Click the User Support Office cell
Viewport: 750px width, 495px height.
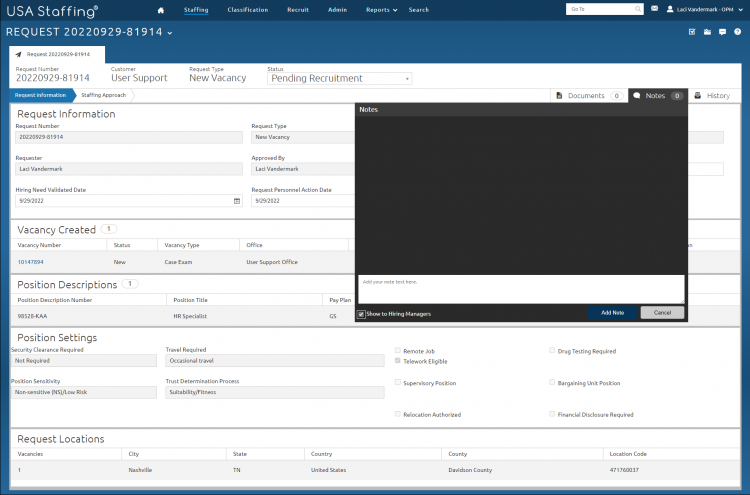tap(272, 262)
